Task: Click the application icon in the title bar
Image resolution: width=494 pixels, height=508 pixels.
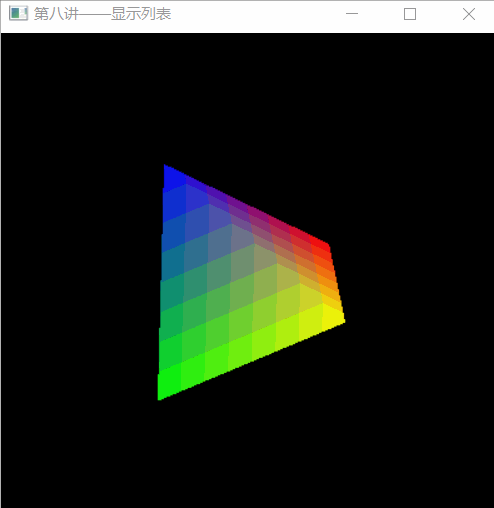Action: click(x=18, y=14)
